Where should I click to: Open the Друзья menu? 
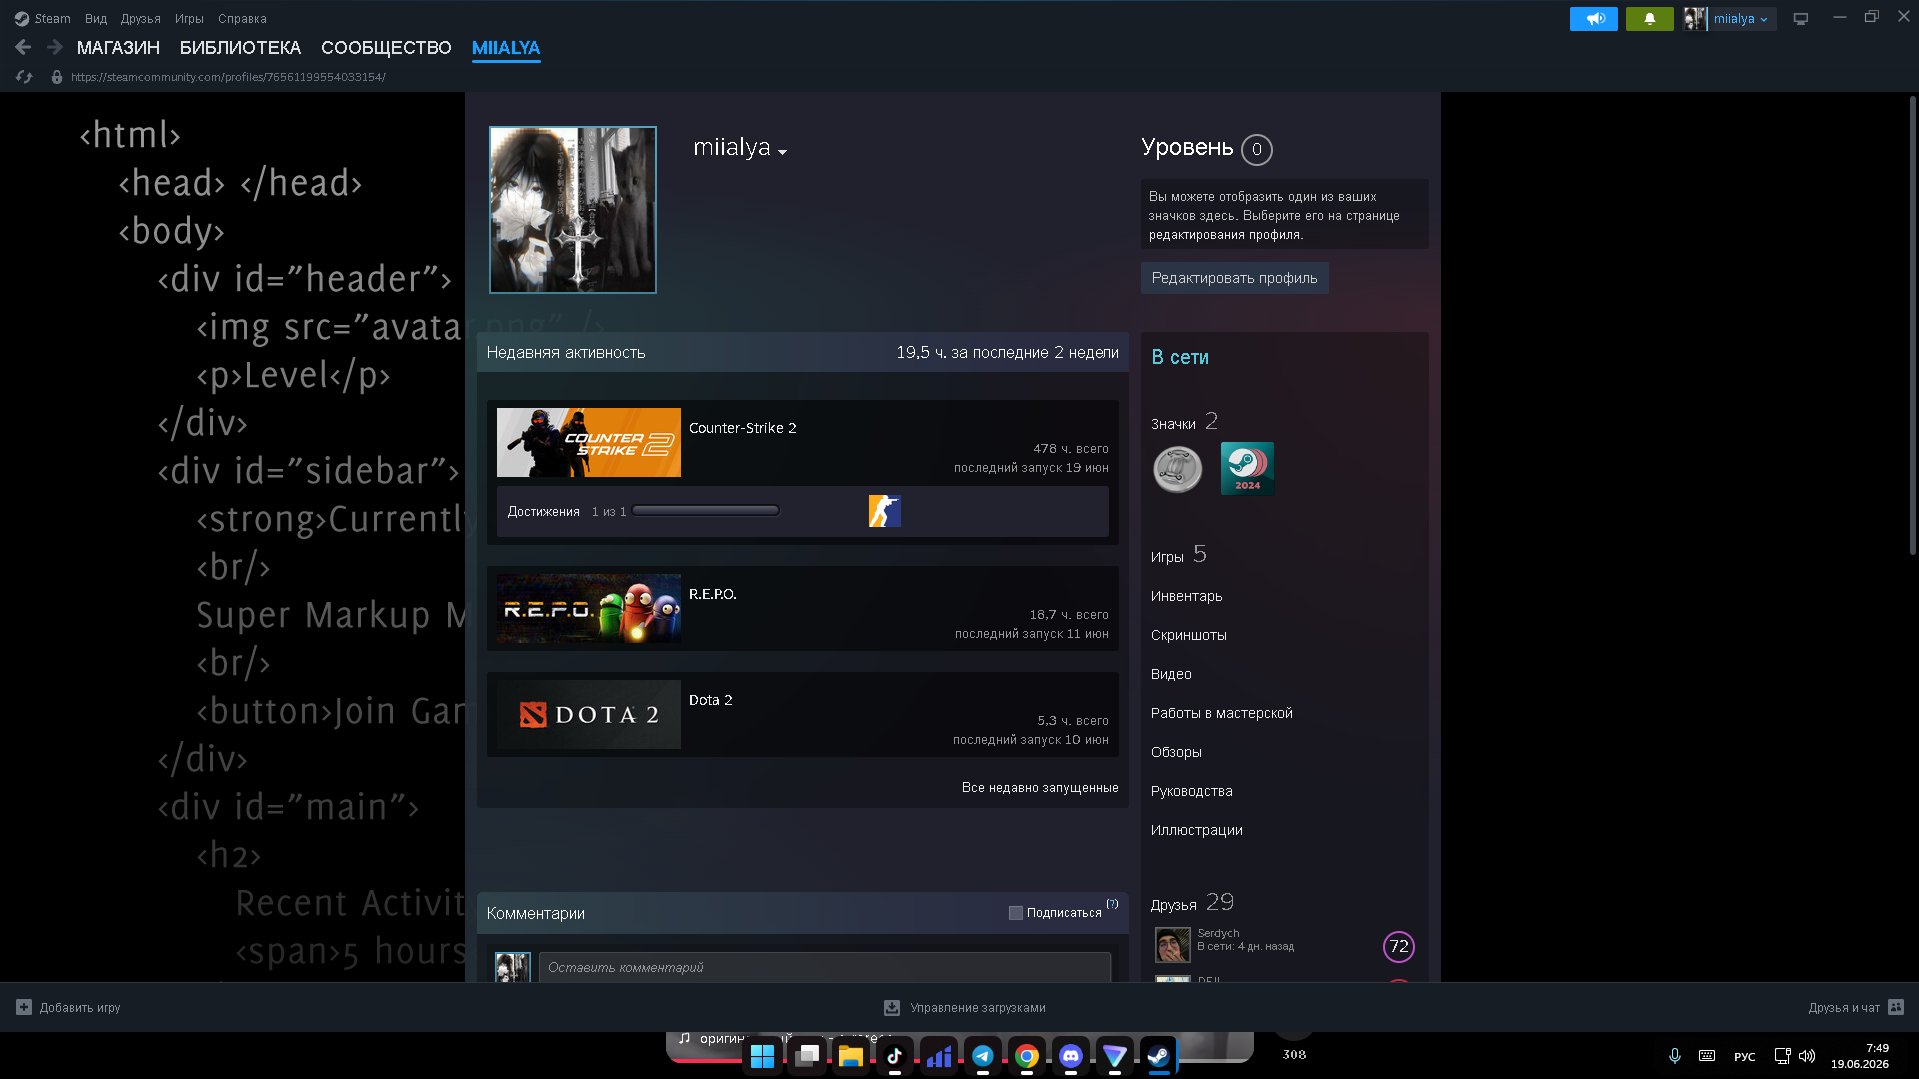(x=140, y=19)
